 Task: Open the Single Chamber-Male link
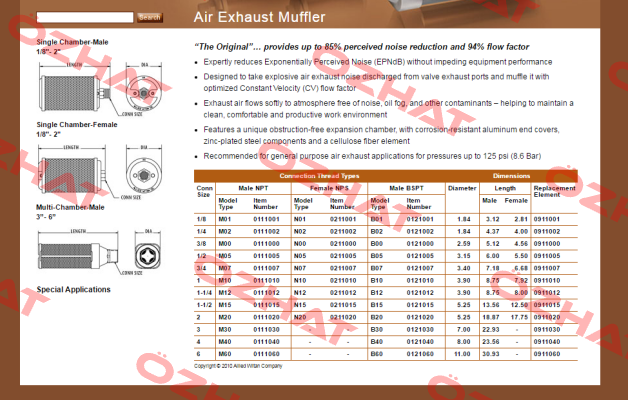click(72, 42)
